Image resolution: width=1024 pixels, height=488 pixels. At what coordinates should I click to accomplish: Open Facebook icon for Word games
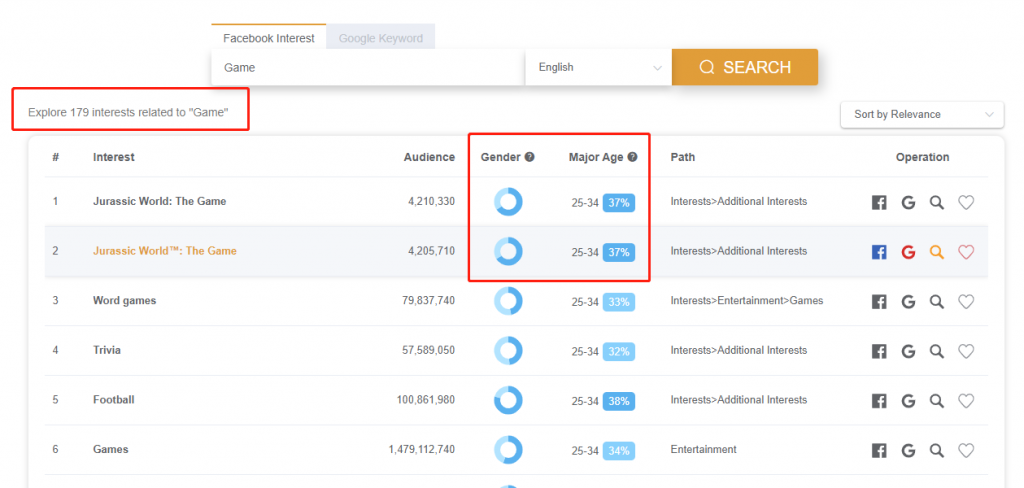[879, 302]
